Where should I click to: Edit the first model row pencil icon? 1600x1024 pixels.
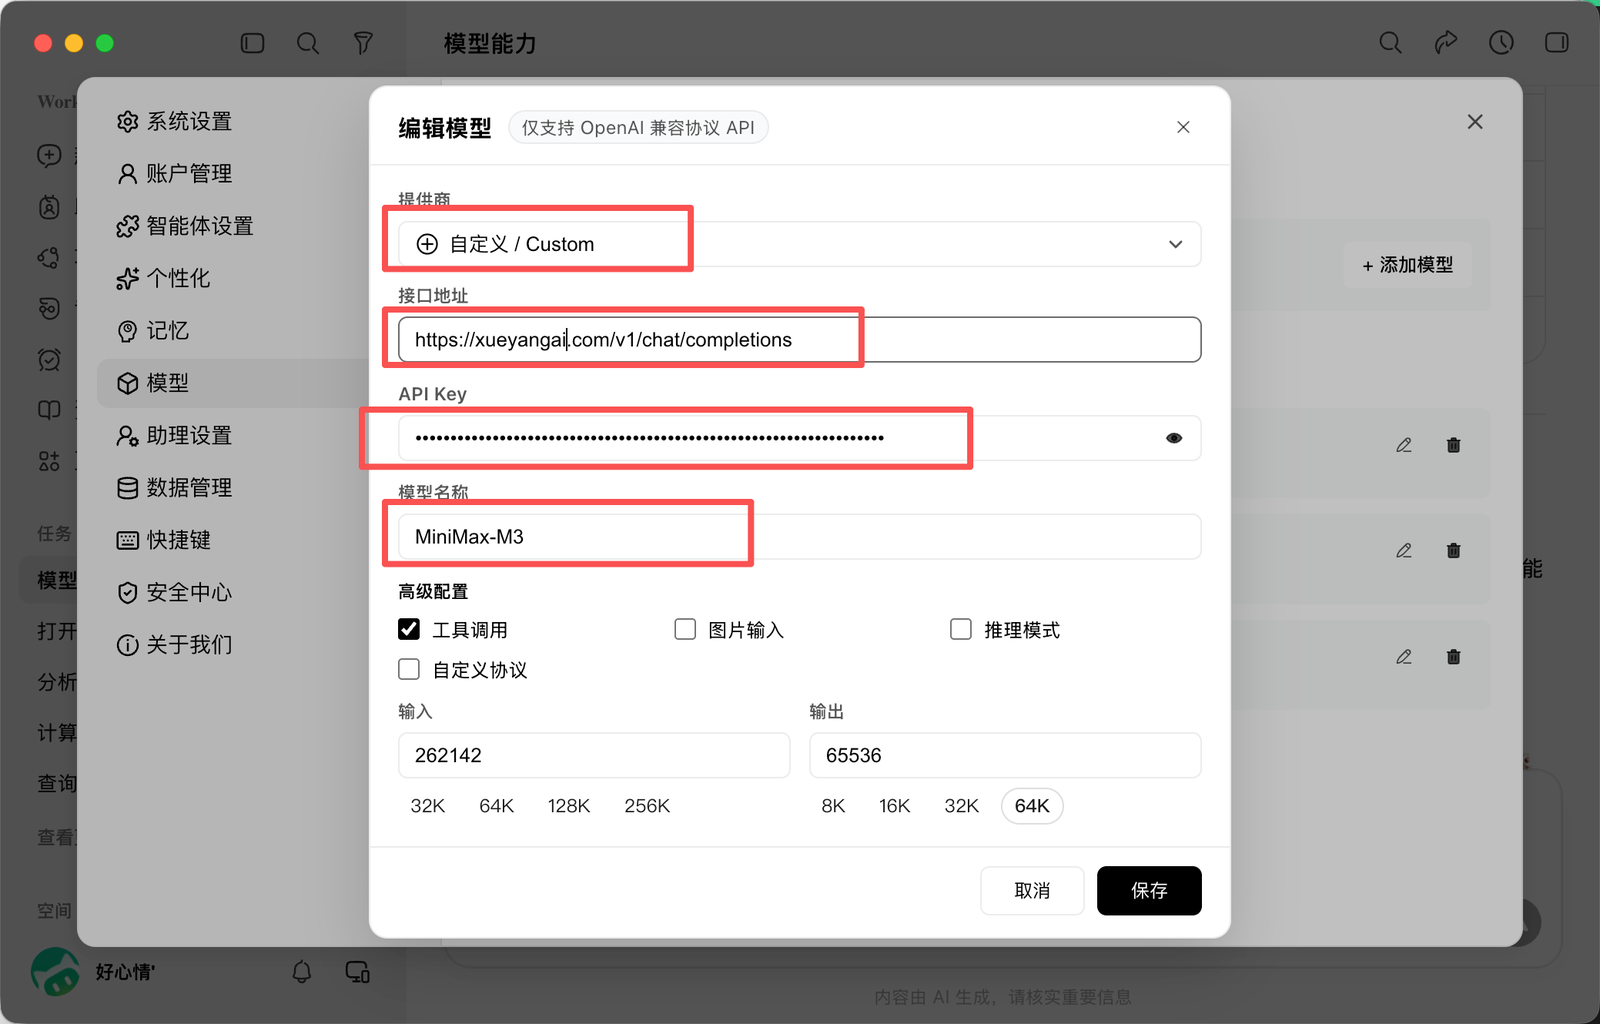[1404, 445]
